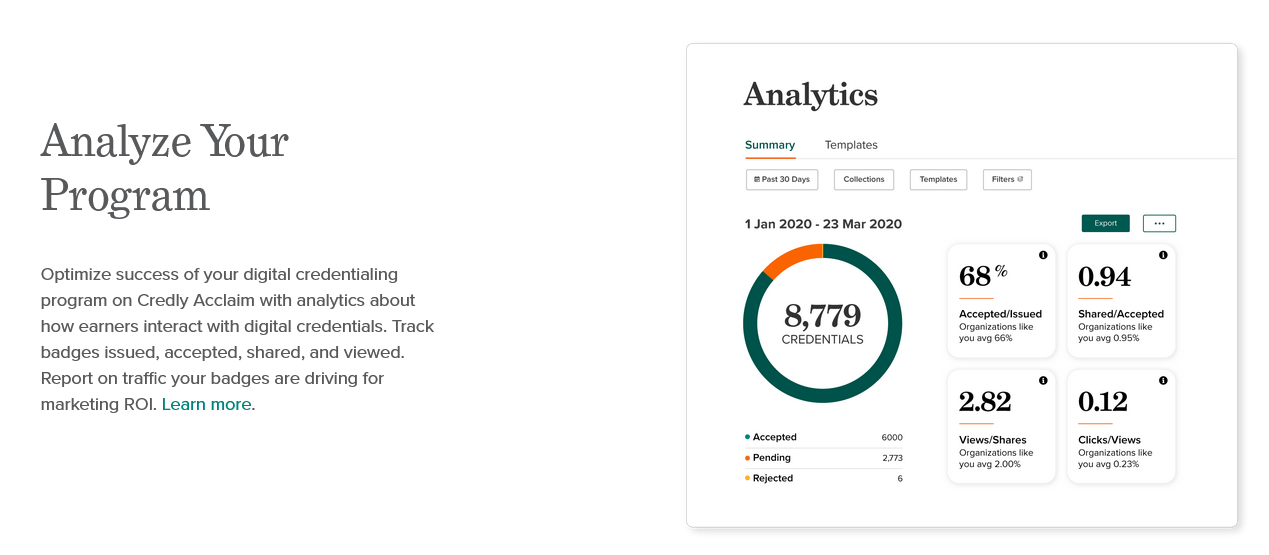
Task: Click info icon on Shared/Accepted card
Action: click(x=1163, y=255)
